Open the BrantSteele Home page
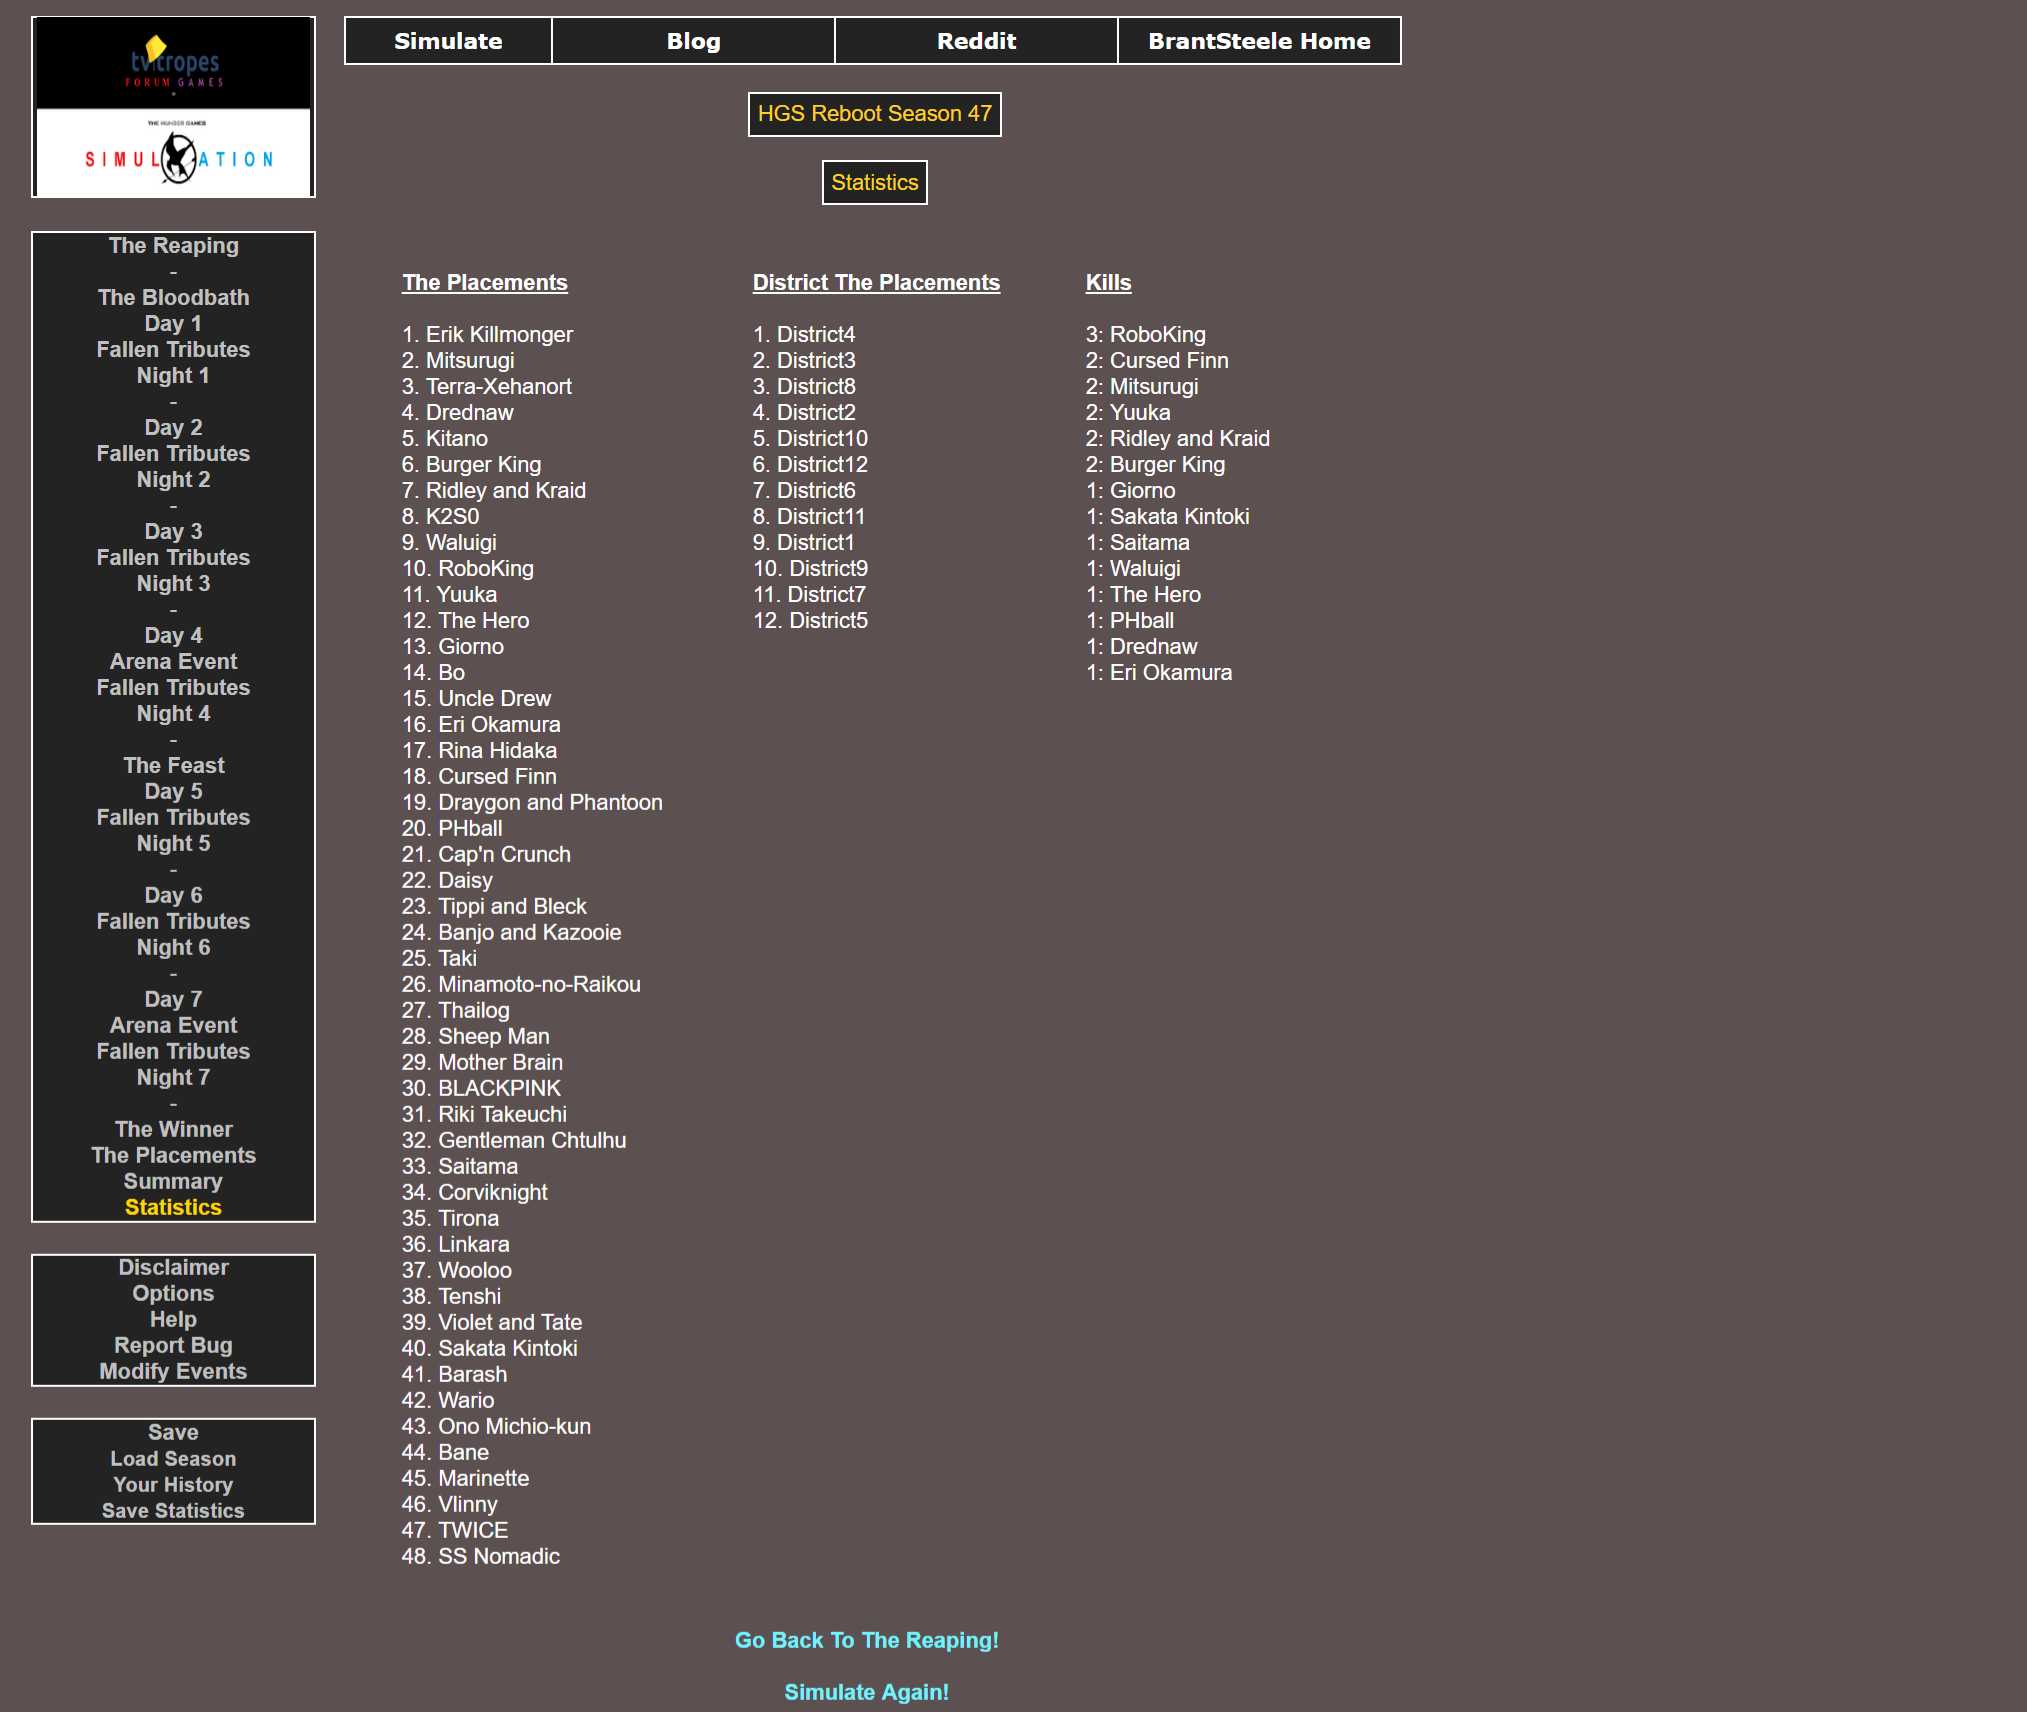This screenshot has width=2027, height=1712. pyautogui.click(x=1259, y=41)
